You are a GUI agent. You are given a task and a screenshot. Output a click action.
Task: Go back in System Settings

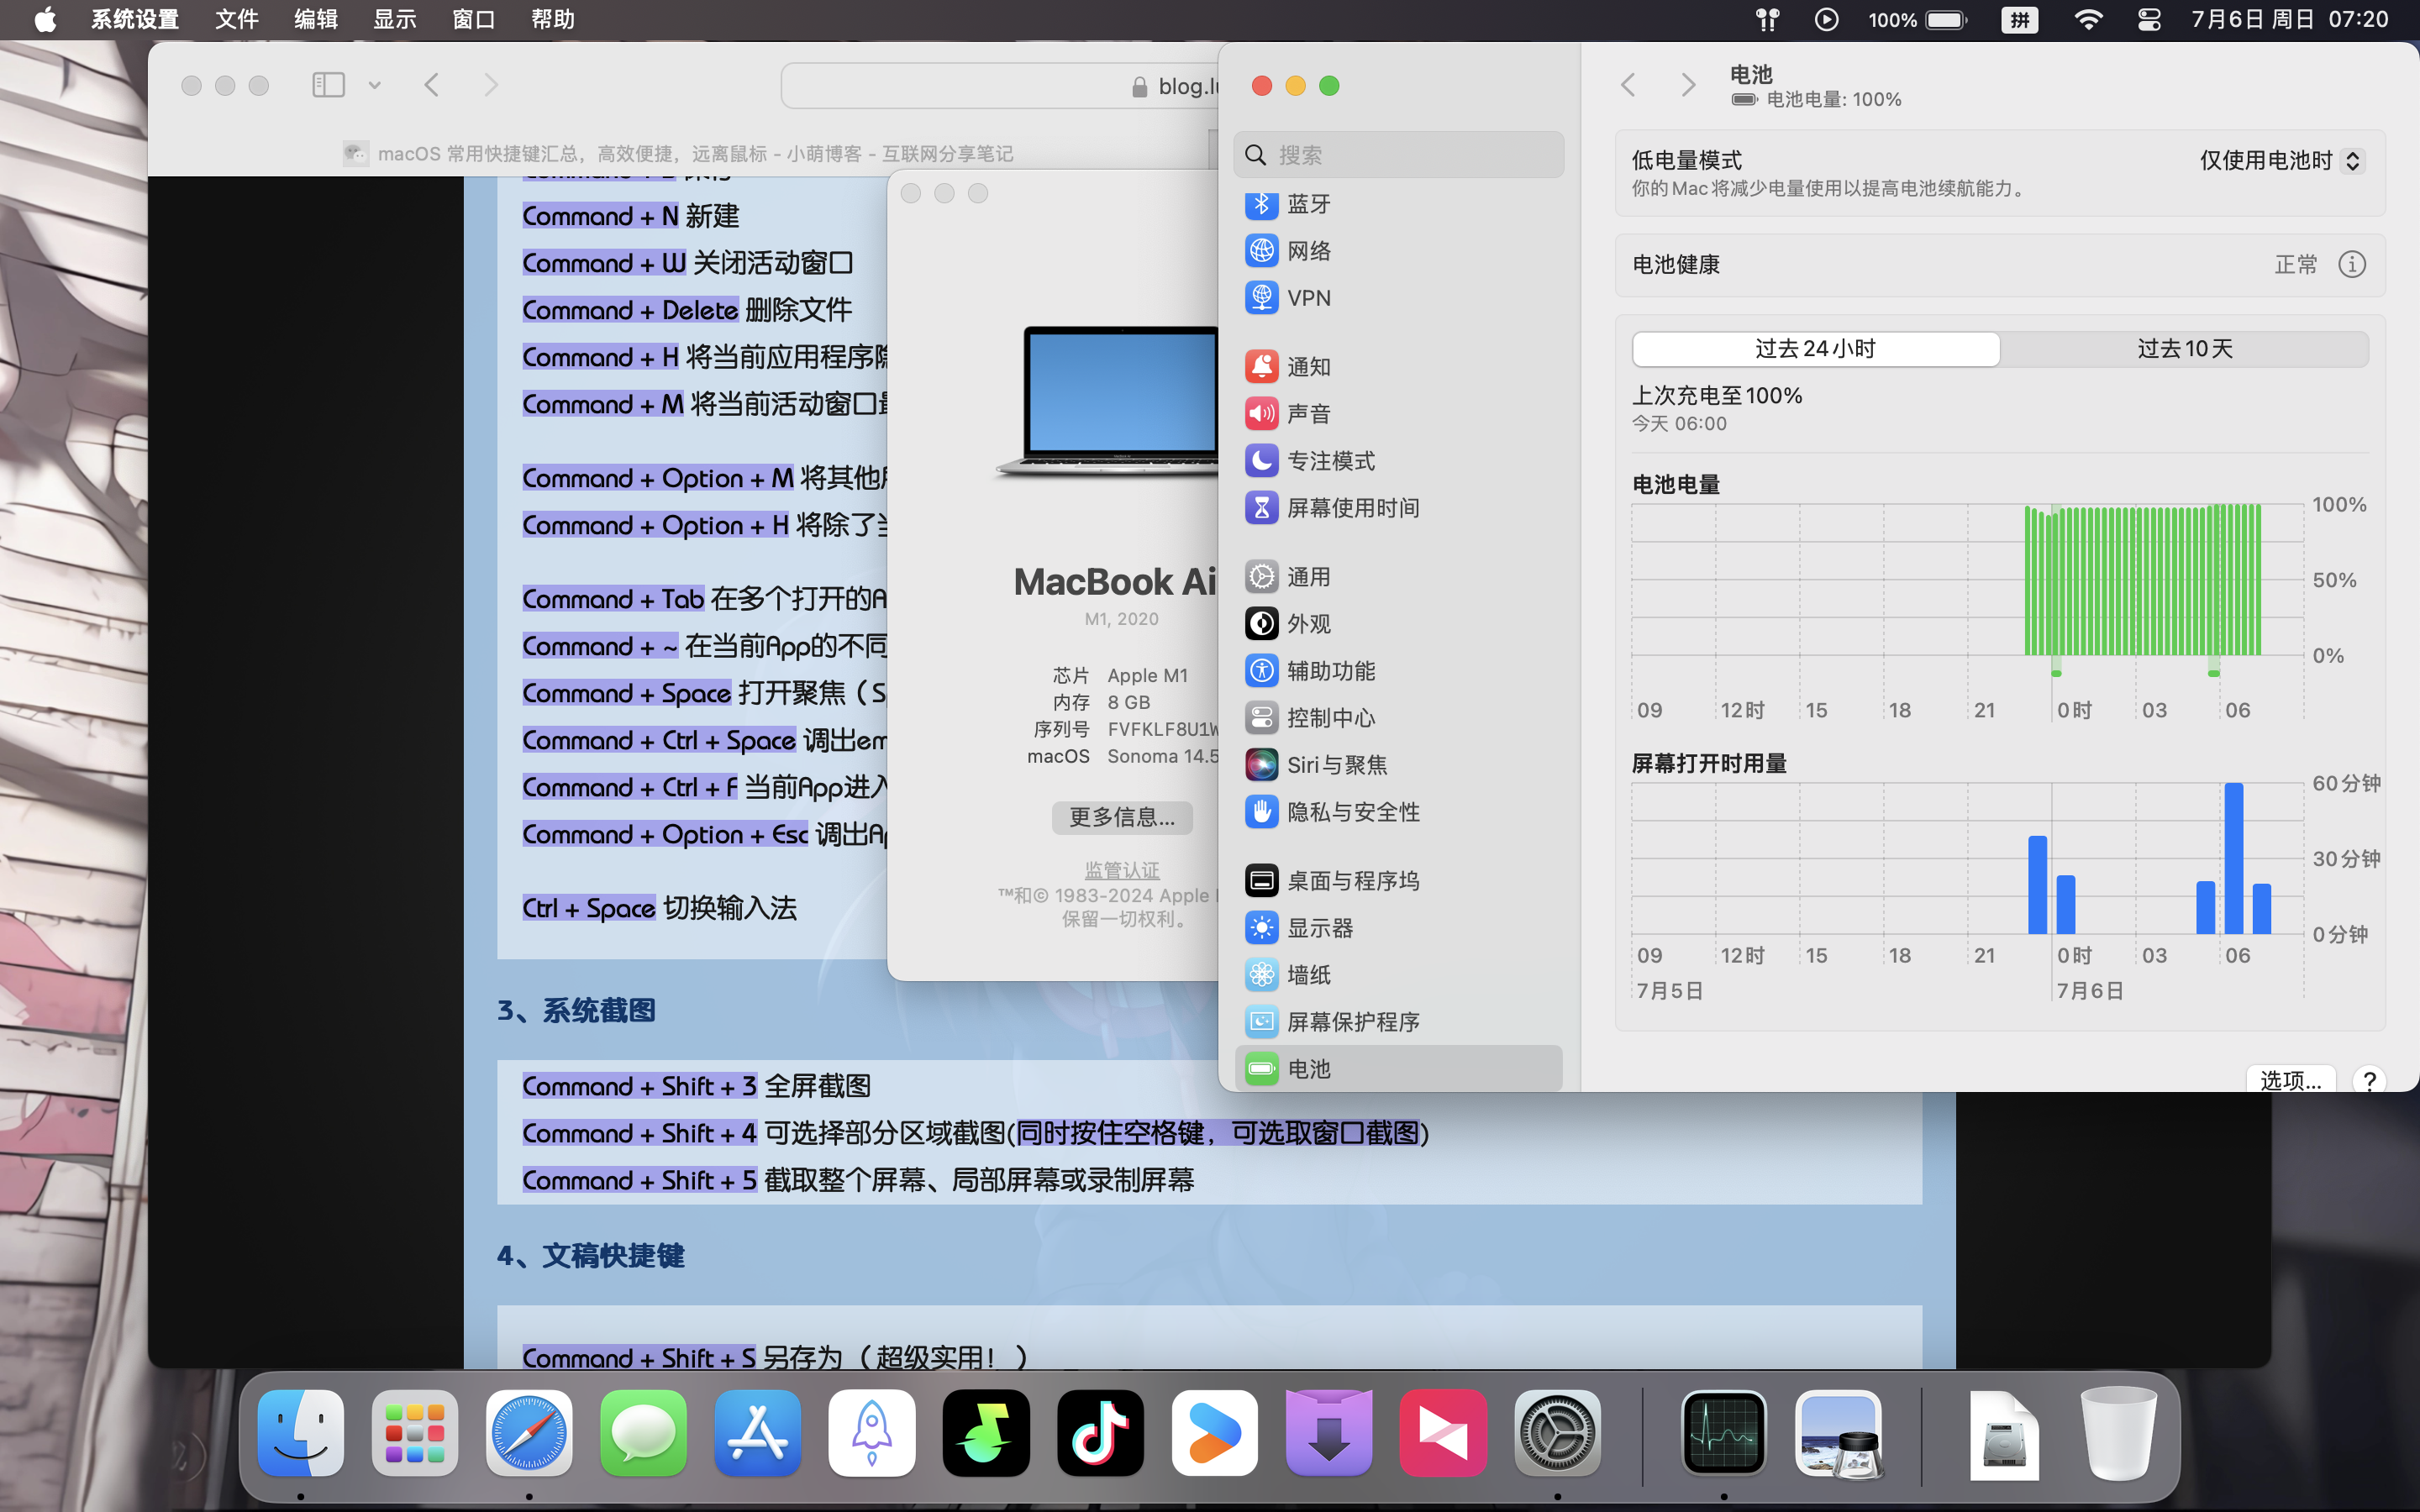click(1628, 85)
